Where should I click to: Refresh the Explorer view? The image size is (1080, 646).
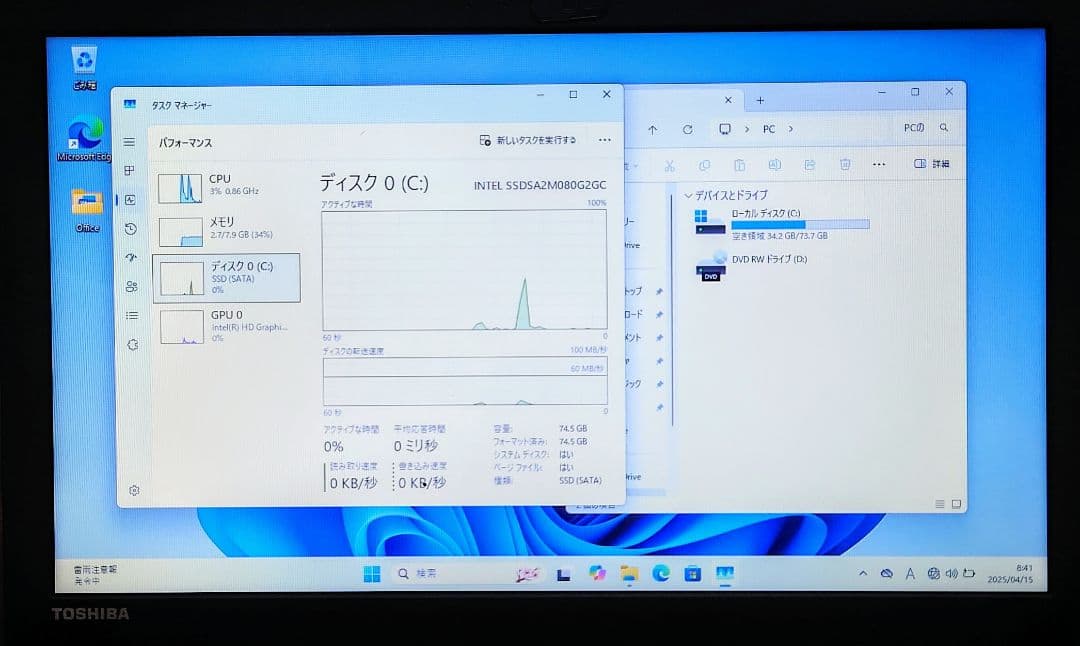pyautogui.click(x=688, y=129)
